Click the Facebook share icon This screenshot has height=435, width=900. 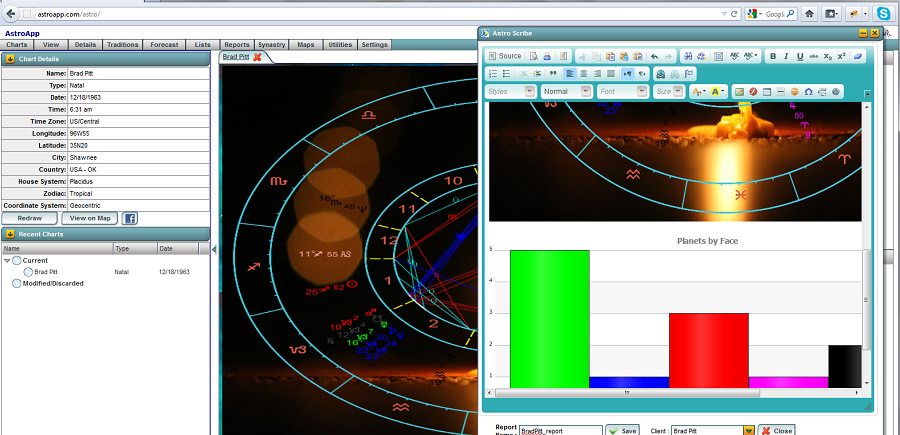pos(130,218)
